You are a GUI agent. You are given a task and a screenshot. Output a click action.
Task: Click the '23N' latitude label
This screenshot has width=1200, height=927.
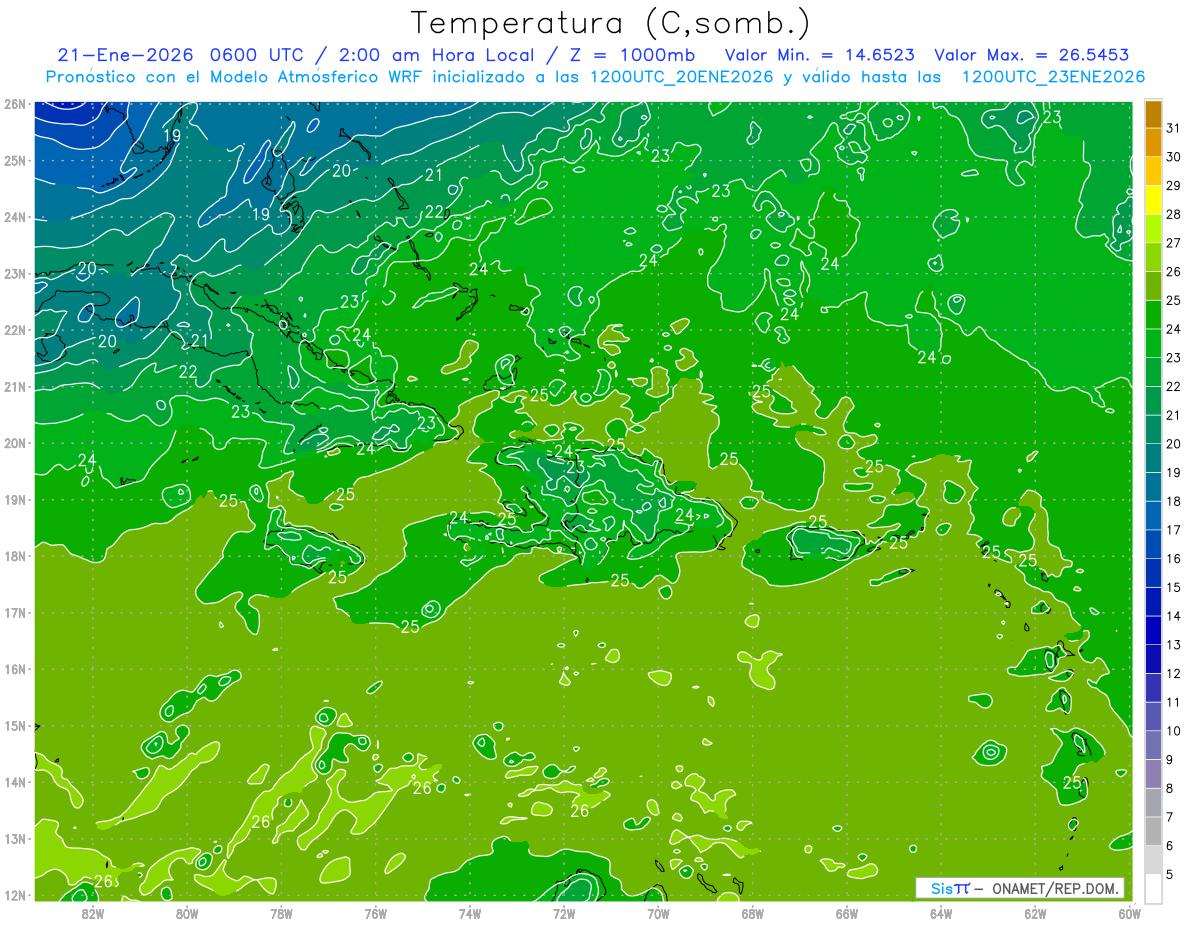pos(14,274)
